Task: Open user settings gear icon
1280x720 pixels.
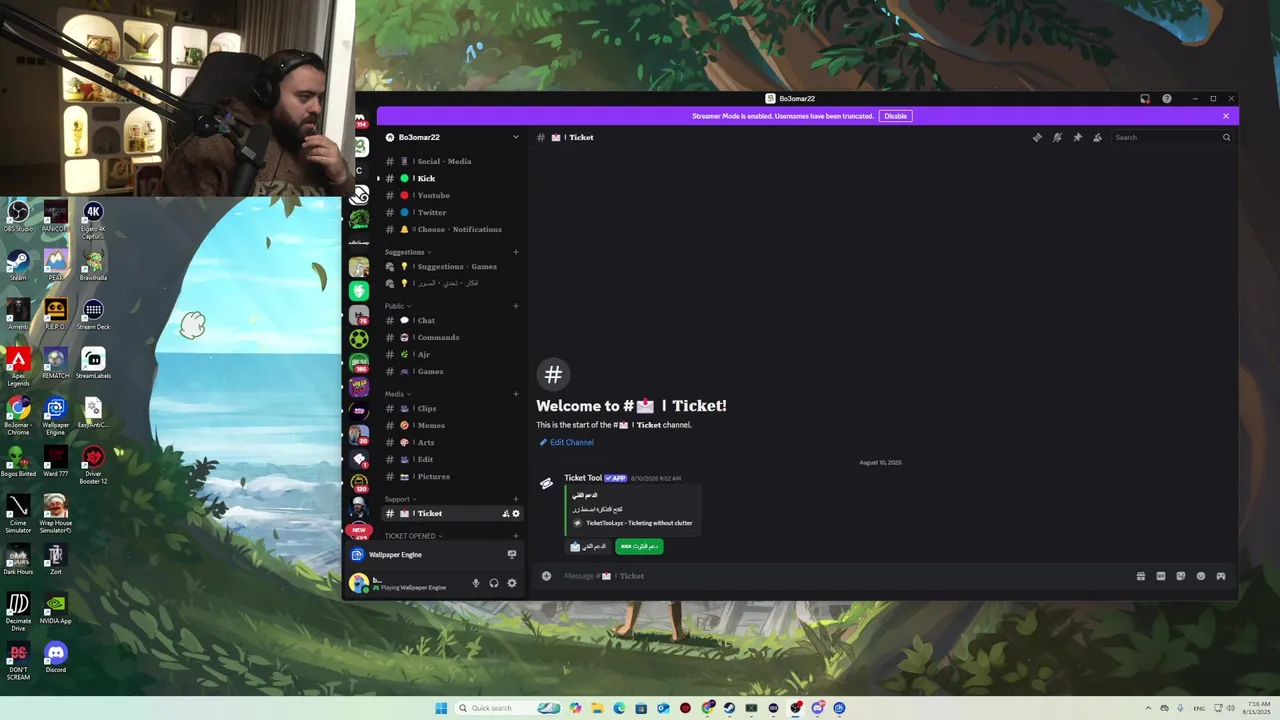Action: click(x=512, y=583)
